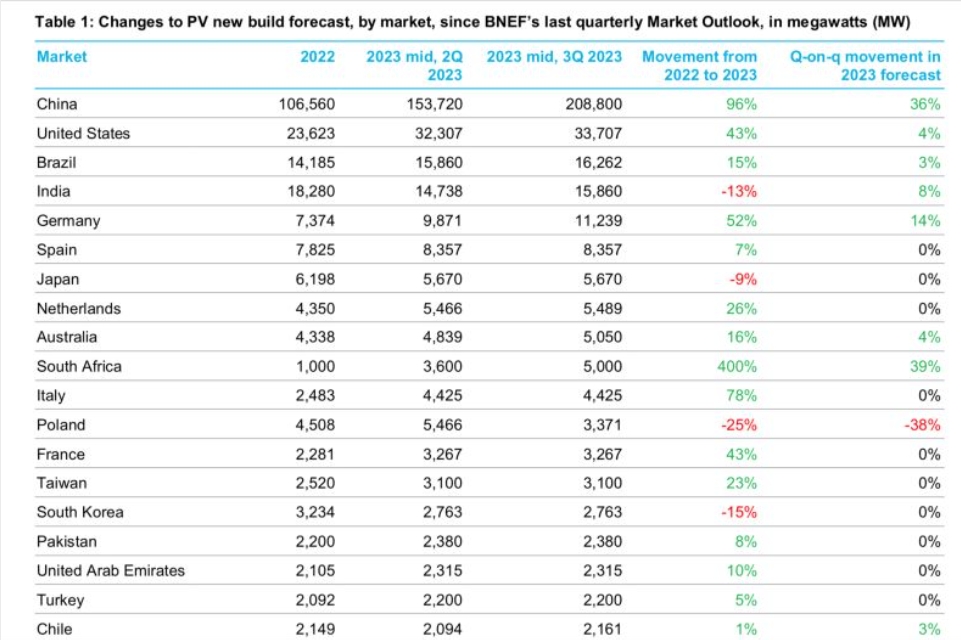Select the 'Taiwan' market cell
This screenshot has width=961, height=640.
(x=62, y=483)
